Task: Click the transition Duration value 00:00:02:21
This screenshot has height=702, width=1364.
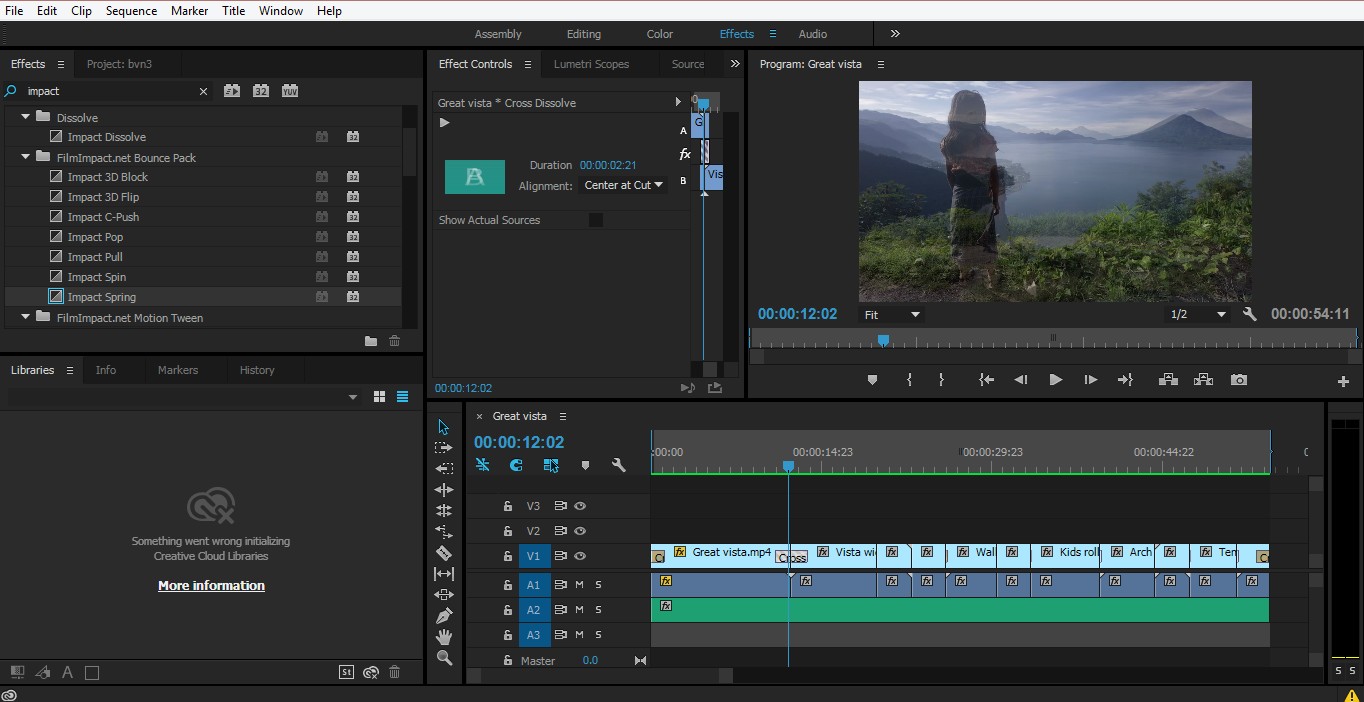Action: 608,165
